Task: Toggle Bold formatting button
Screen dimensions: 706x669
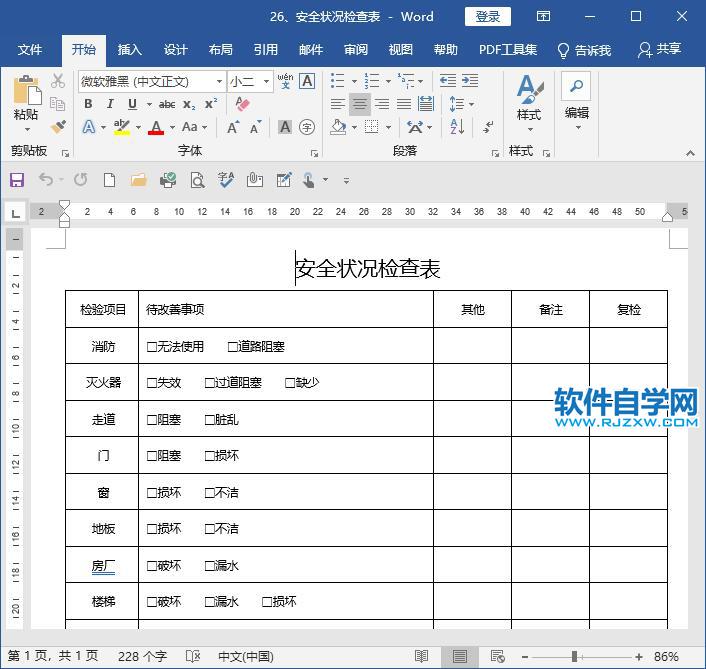Action: pyautogui.click(x=88, y=104)
